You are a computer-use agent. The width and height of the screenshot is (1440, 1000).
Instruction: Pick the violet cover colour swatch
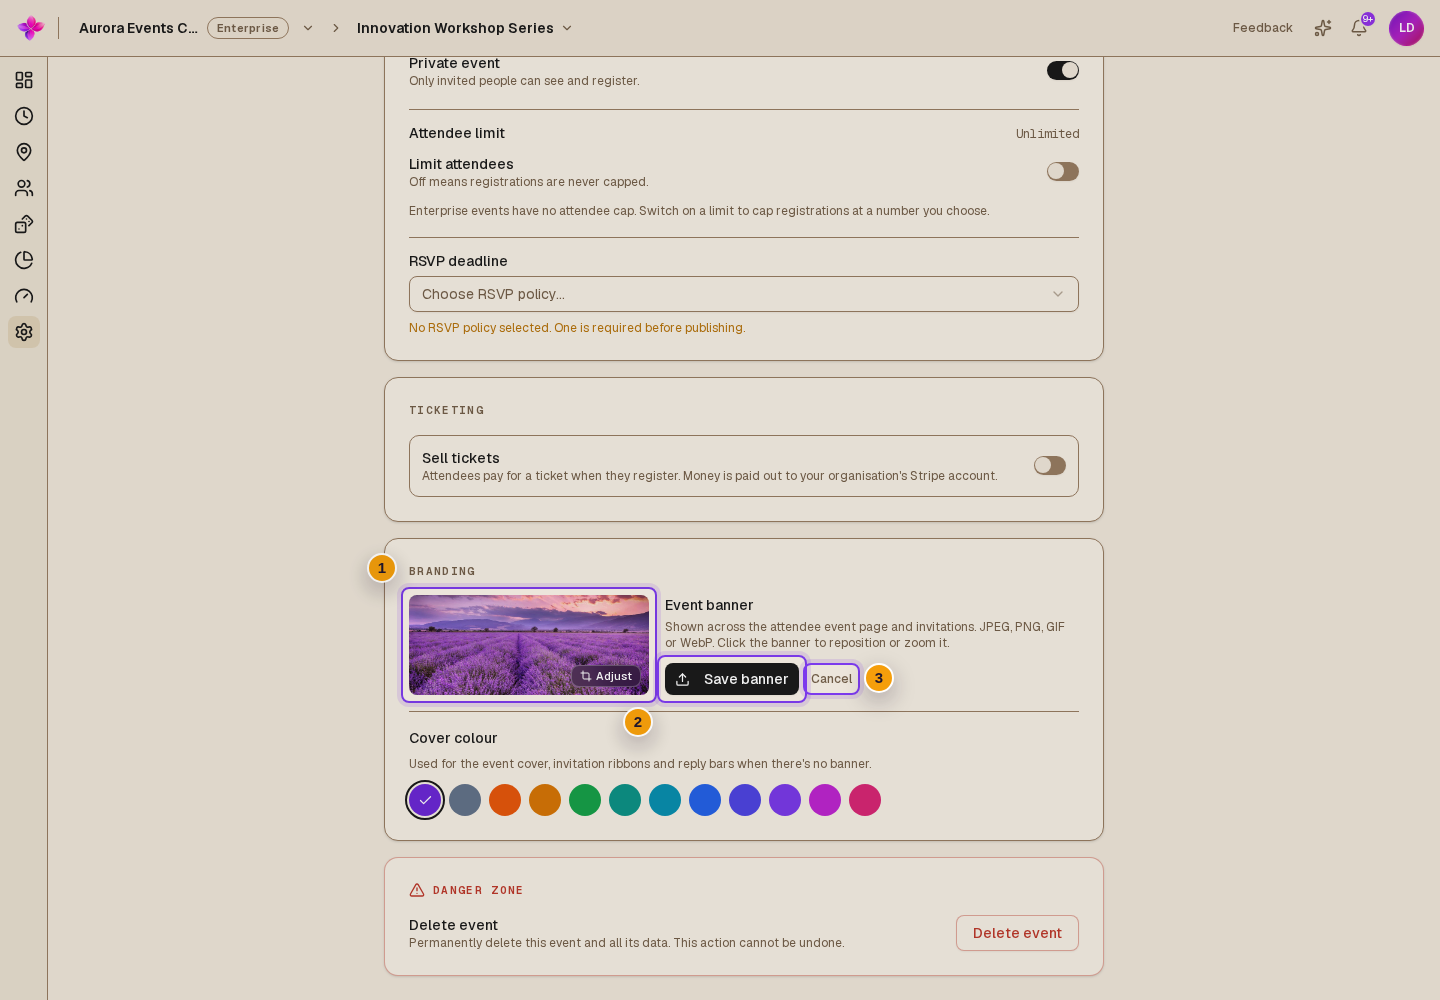click(x=785, y=800)
